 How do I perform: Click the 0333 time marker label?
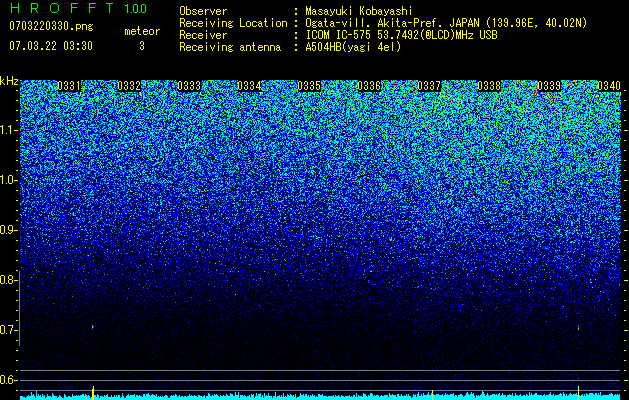(x=189, y=86)
